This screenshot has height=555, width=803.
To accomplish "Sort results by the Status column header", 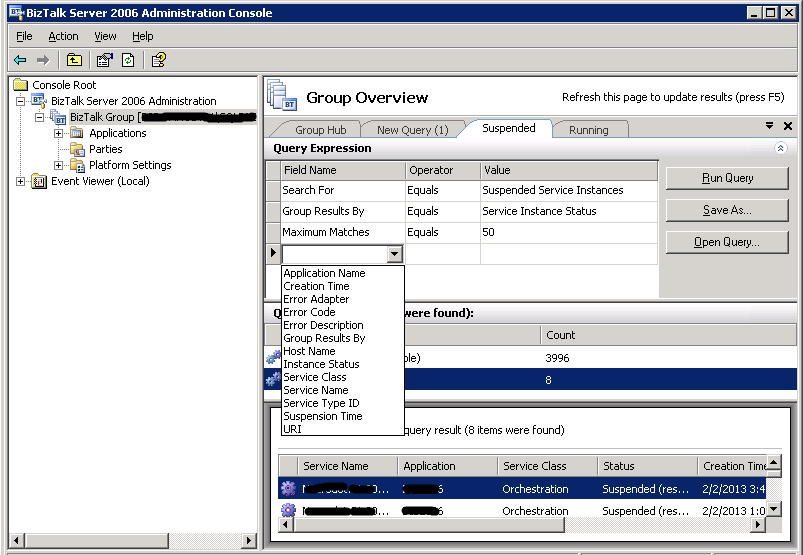I will click(647, 466).
